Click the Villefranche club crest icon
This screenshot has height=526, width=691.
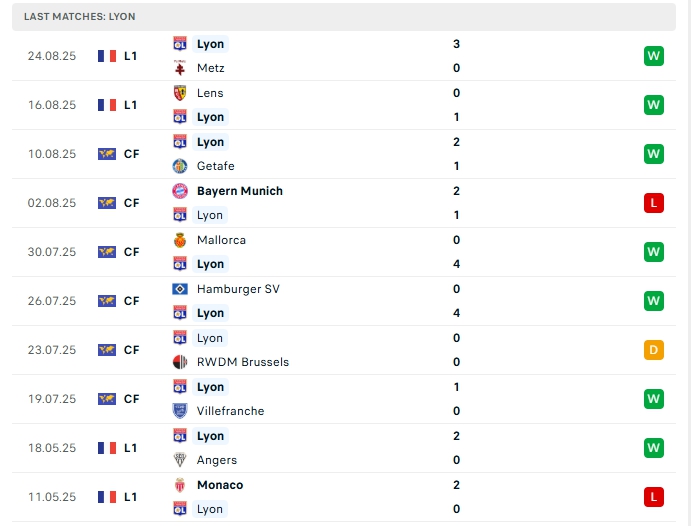pyautogui.click(x=180, y=411)
